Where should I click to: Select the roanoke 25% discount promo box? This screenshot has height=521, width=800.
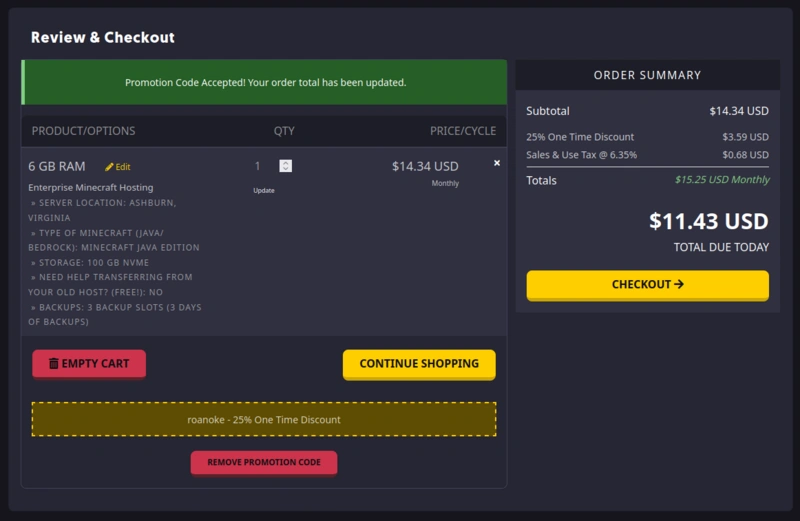(264, 420)
